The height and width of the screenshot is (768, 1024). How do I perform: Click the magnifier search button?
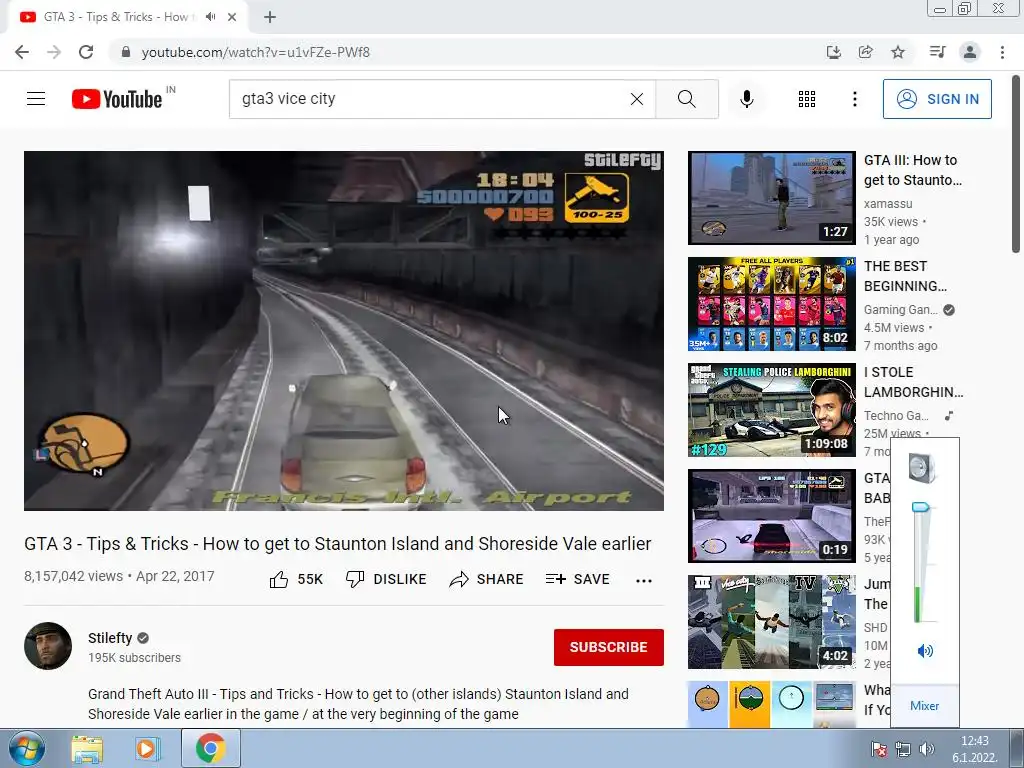pos(686,99)
